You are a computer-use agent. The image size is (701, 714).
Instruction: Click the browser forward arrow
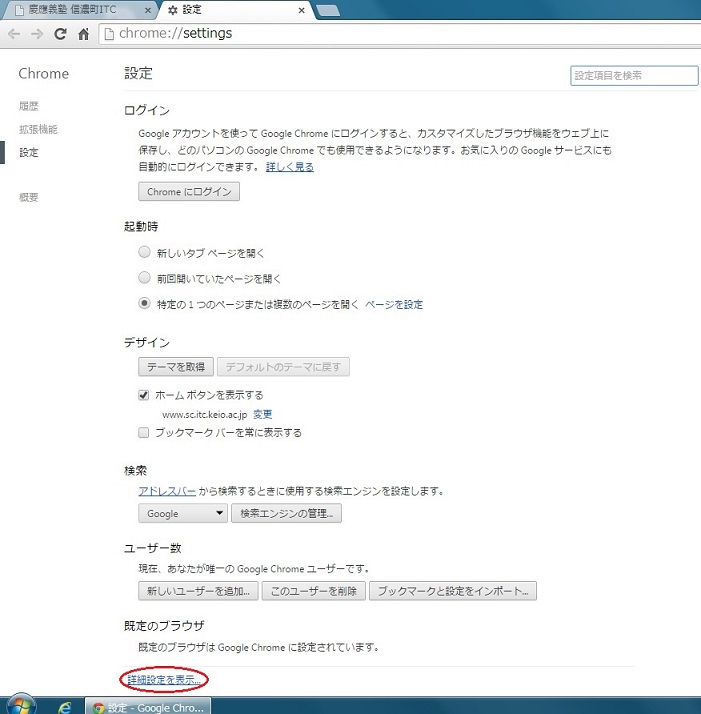point(37,34)
